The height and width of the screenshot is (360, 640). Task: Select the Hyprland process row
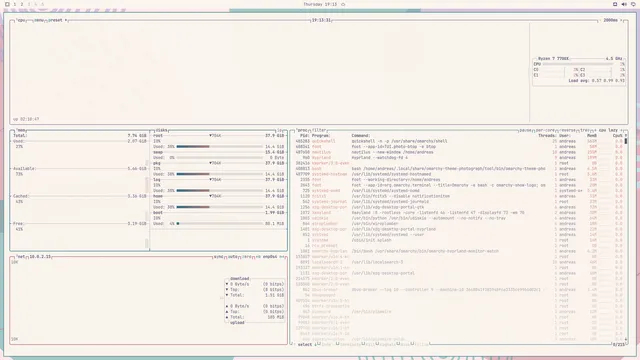459,158
